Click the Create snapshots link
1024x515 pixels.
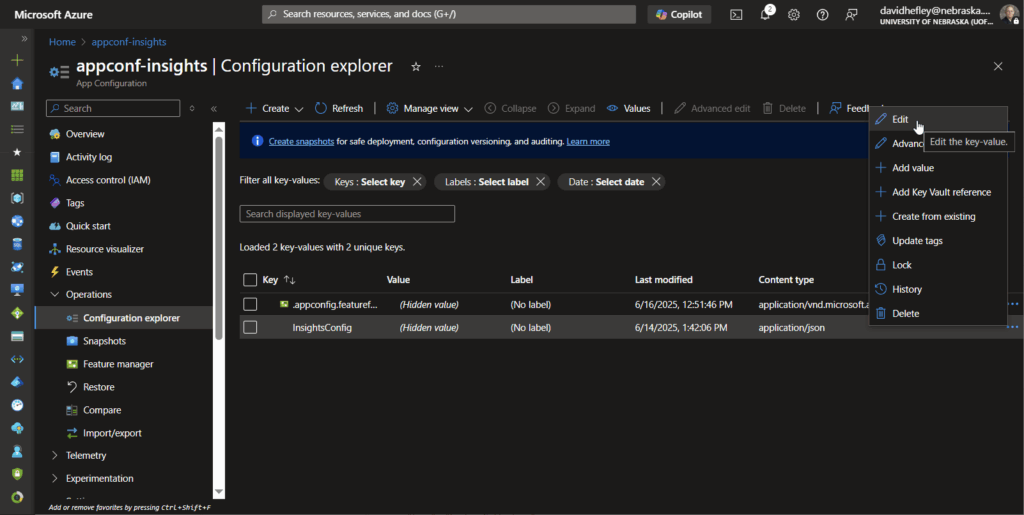(301, 142)
